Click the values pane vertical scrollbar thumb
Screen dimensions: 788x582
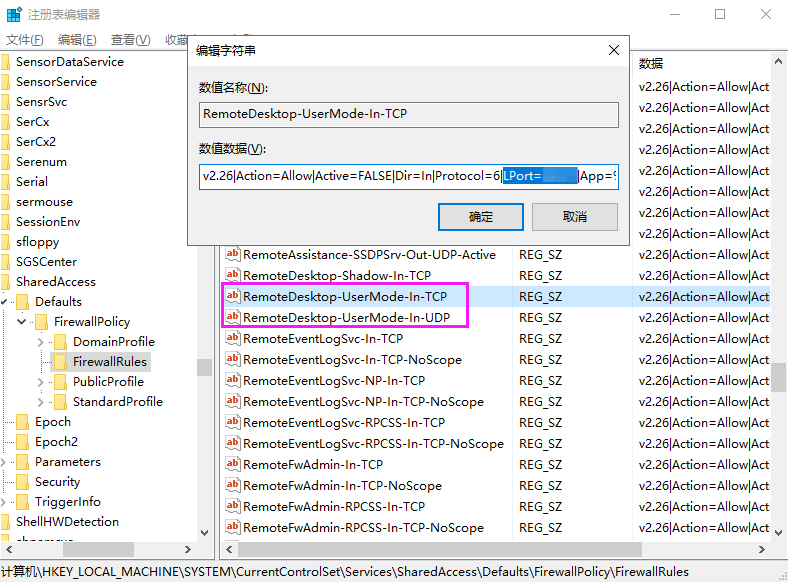pos(778,377)
